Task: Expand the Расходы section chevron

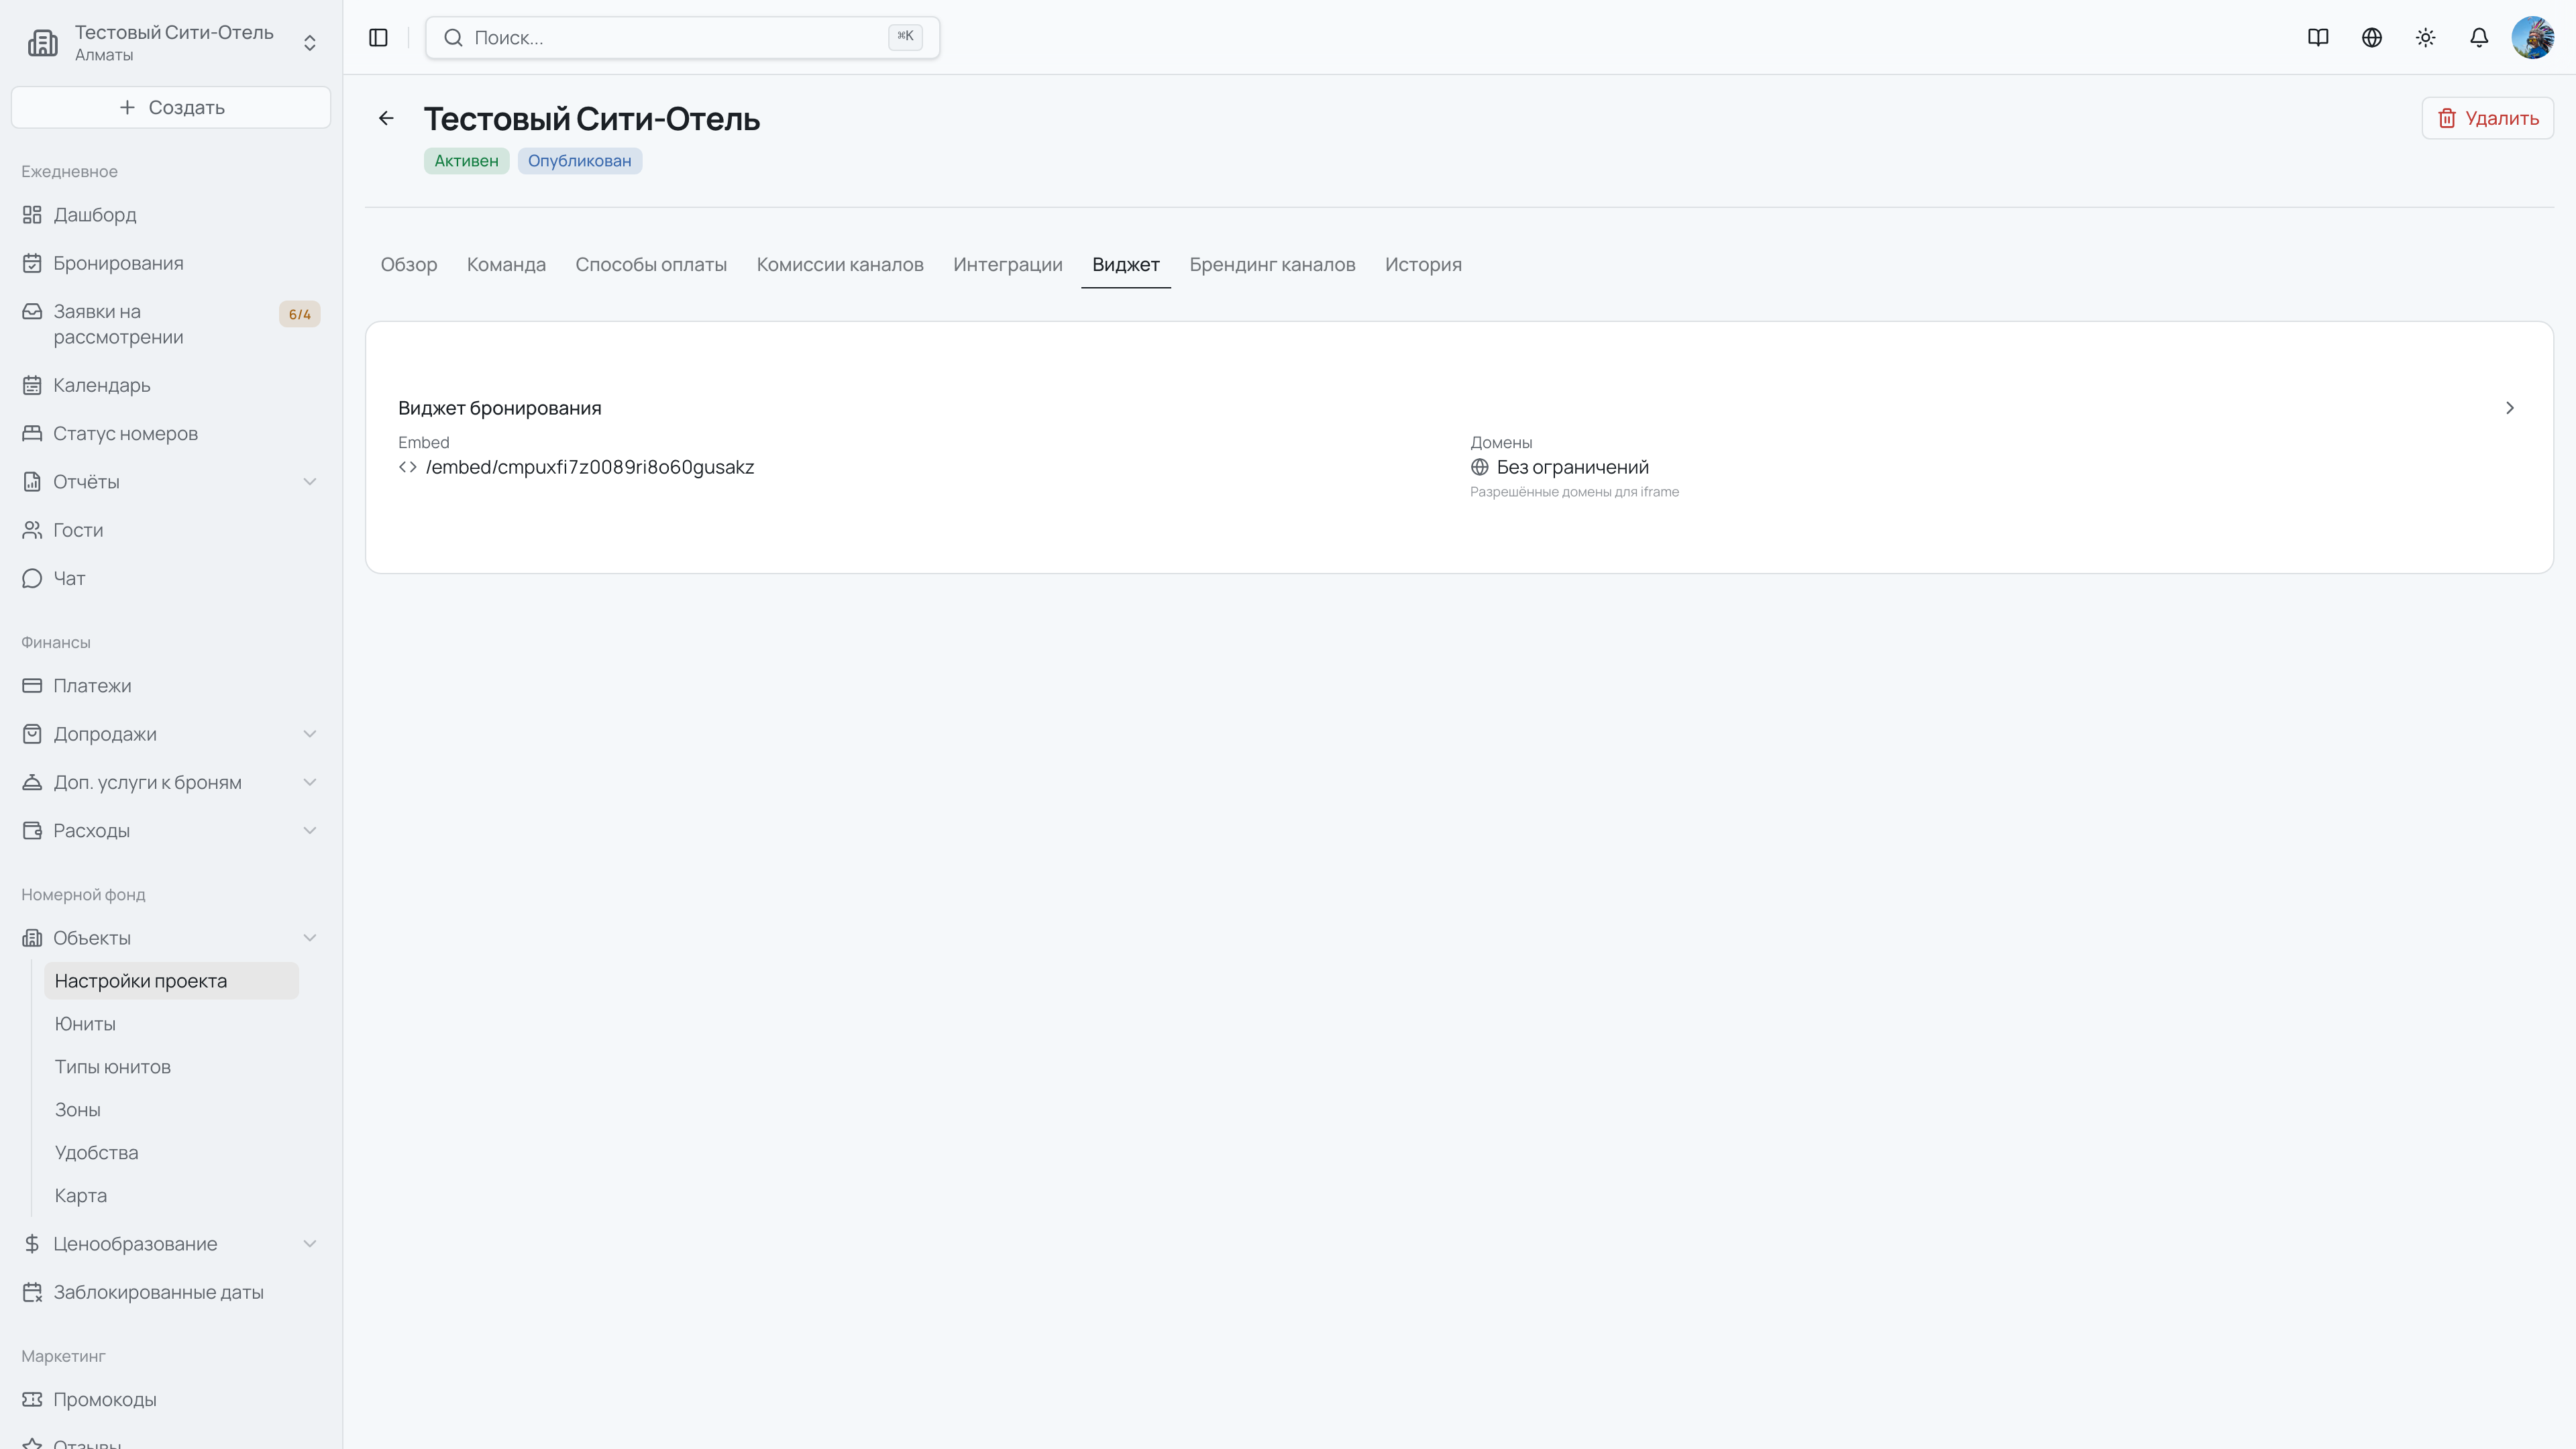Action: pyautogui.click(x=310, y=831)
